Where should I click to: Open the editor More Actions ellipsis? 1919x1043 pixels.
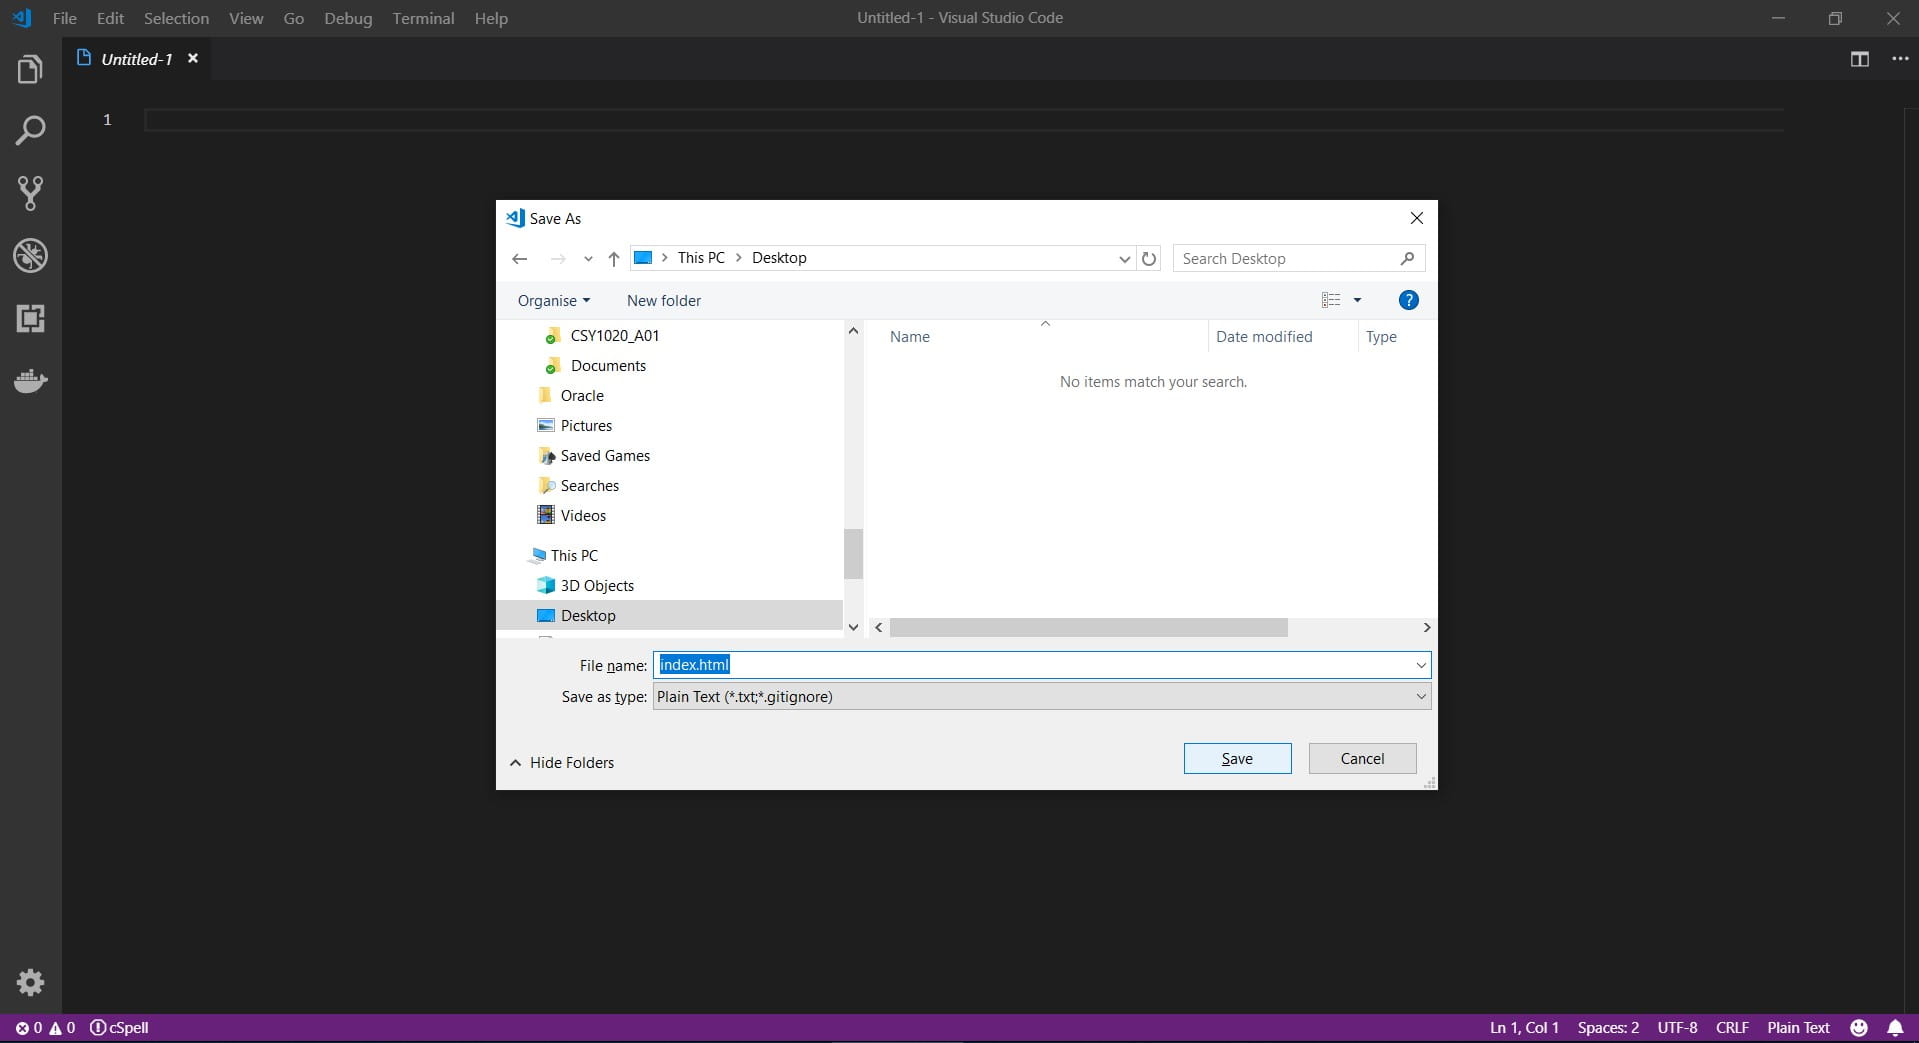1900,59
